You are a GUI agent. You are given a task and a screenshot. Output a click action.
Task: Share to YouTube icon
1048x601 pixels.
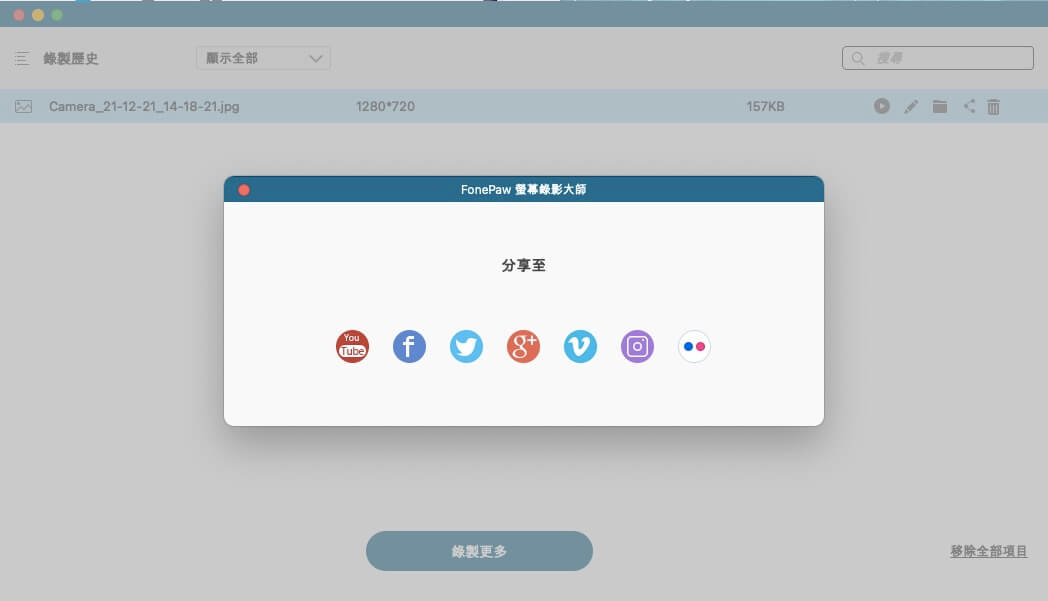click(x=352, y=346)
